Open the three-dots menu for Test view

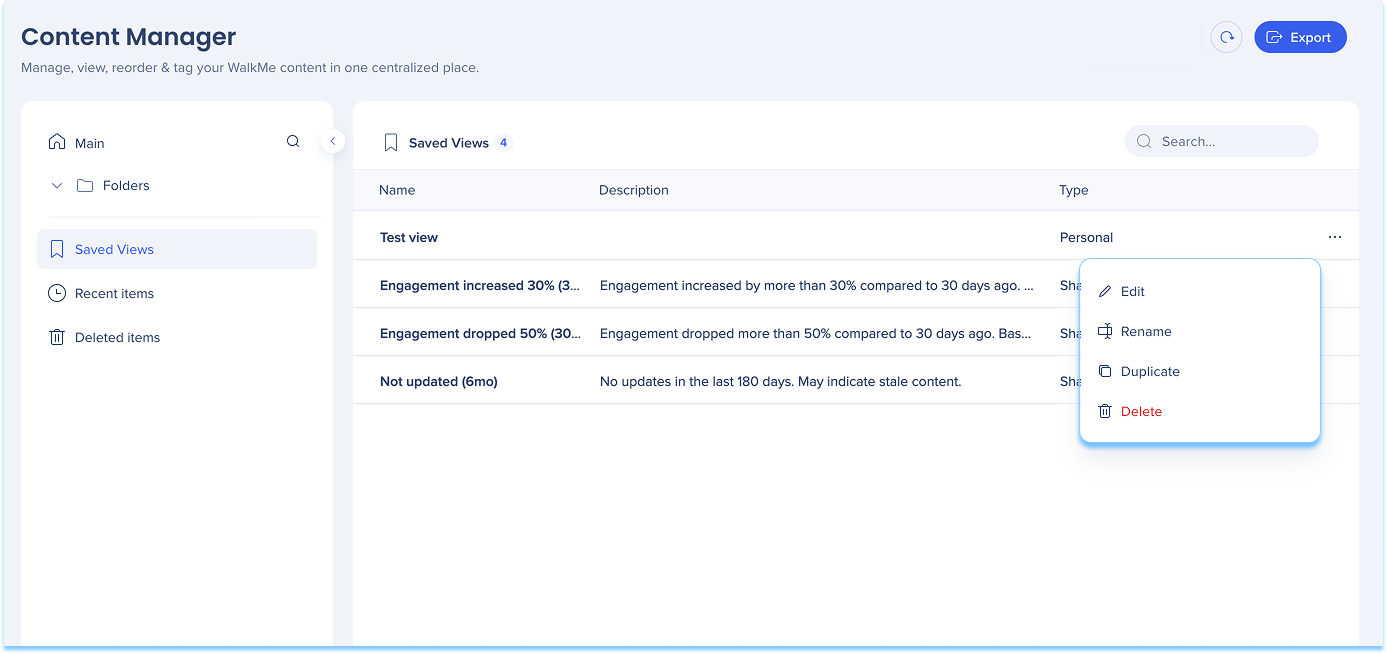[x=1335, y=237]
